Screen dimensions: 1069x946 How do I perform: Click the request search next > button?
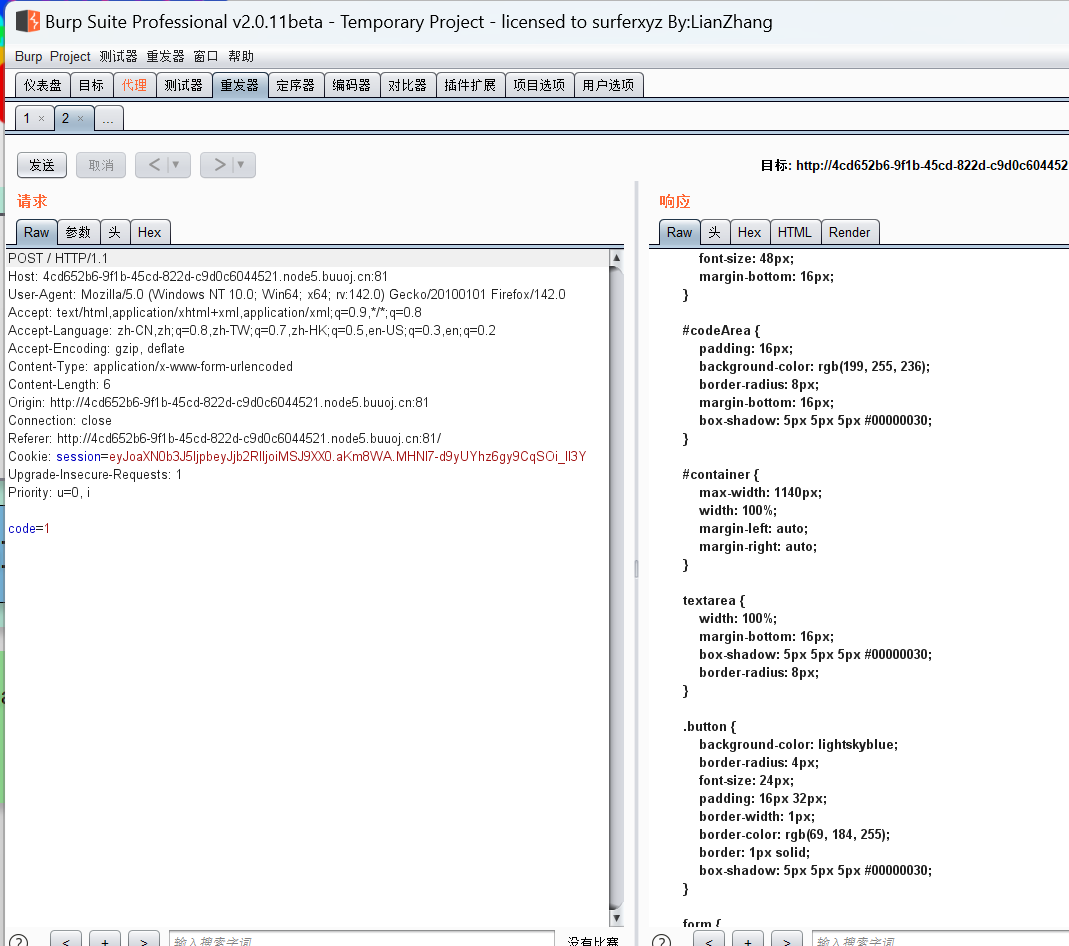144,941
